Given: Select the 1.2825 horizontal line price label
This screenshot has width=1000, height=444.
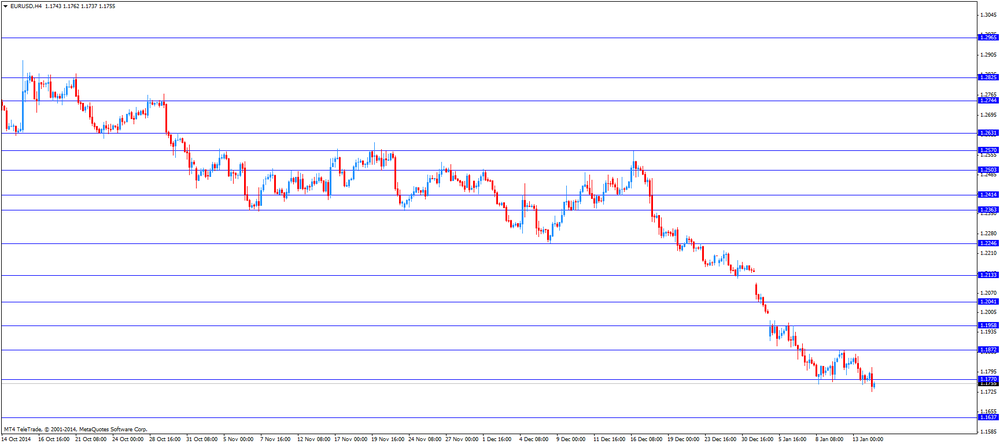Looking at the screenshot, I should (989, 77).
